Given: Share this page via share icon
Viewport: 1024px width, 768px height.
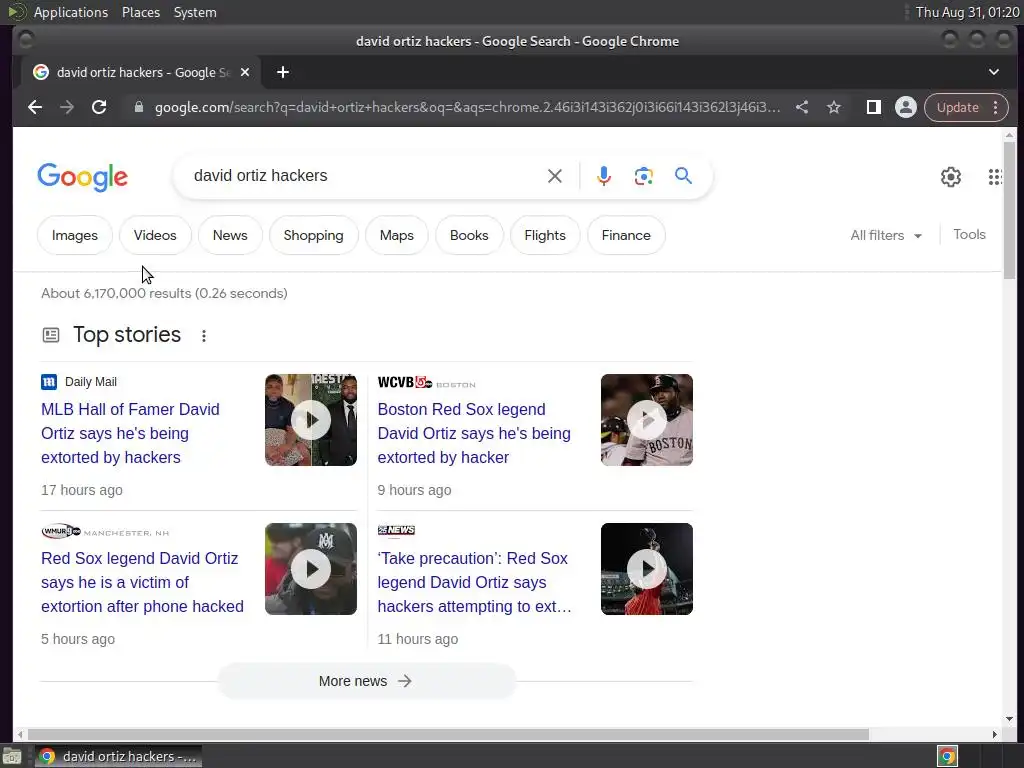Looking at the screenshot, I should tap(802, 107).
